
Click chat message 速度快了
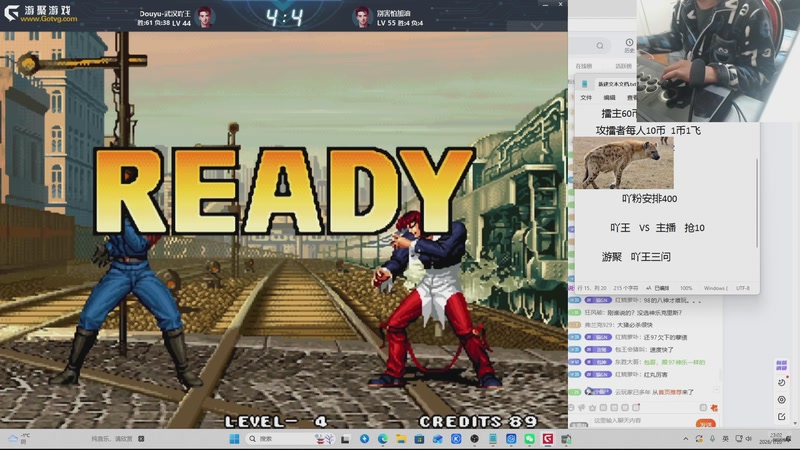(662, 350)
